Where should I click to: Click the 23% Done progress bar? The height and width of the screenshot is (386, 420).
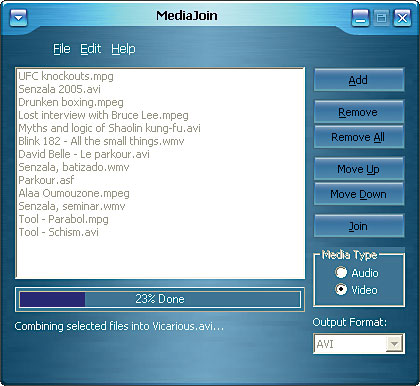click(160, 299)
